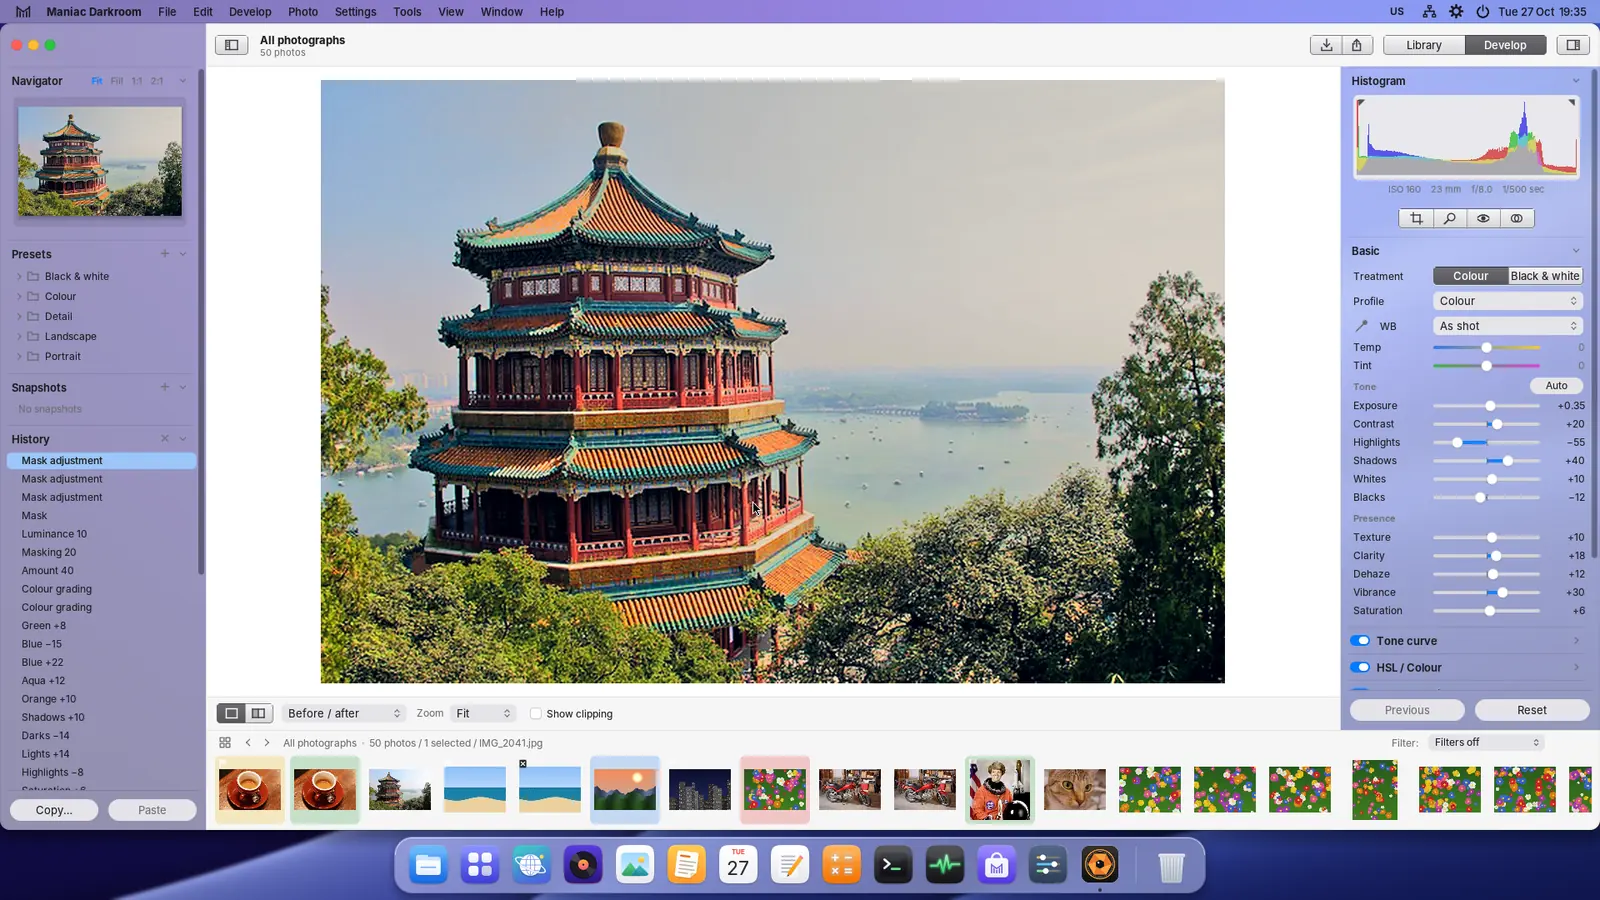
Task: Pick the white balance eyedropper
Action: coord(1361,326)
